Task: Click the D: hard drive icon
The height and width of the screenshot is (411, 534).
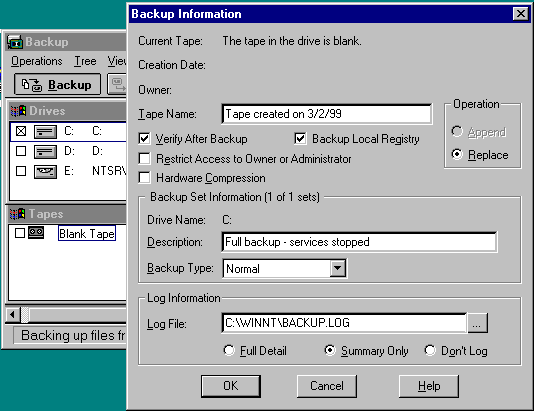Action: pos(45,152)
